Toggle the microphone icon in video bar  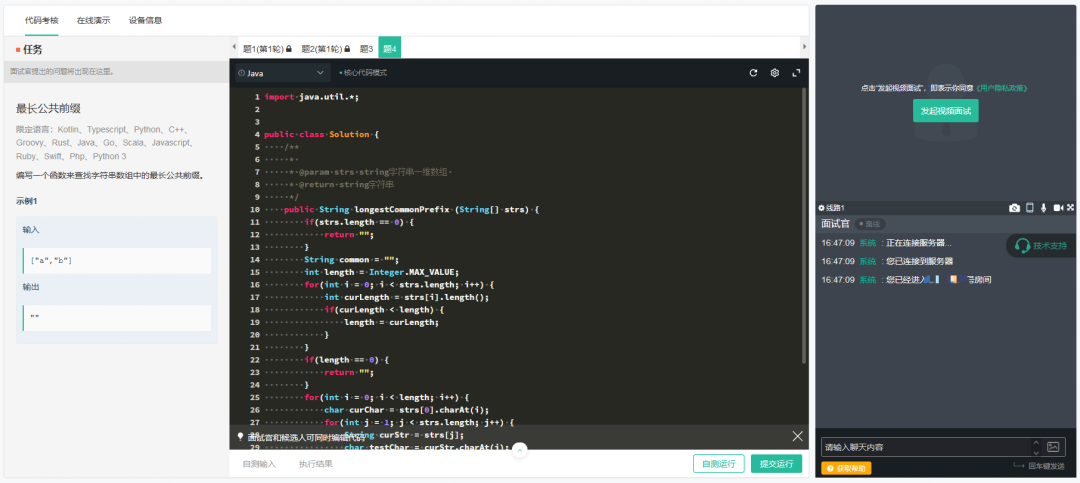(1044, 208)
